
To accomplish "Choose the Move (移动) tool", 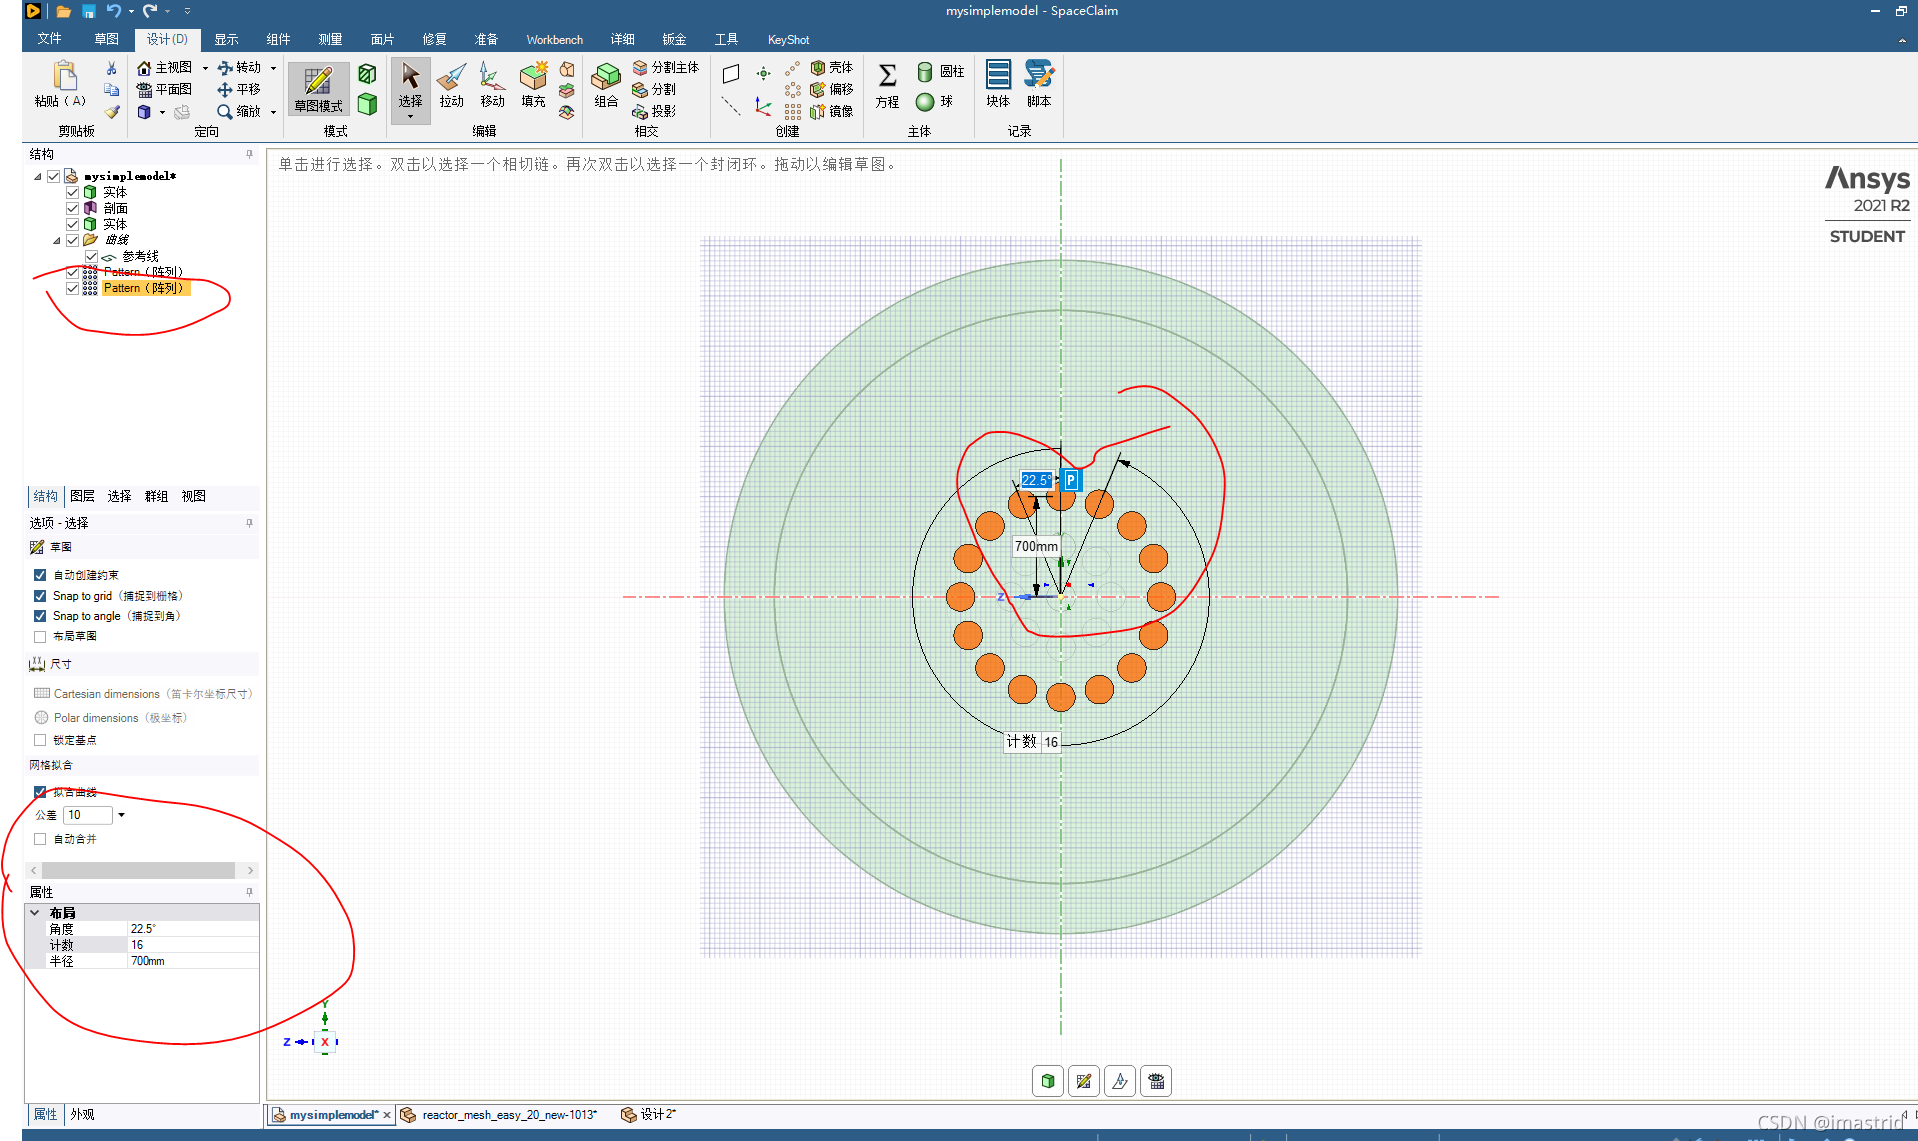I will [x=492, y=85].
